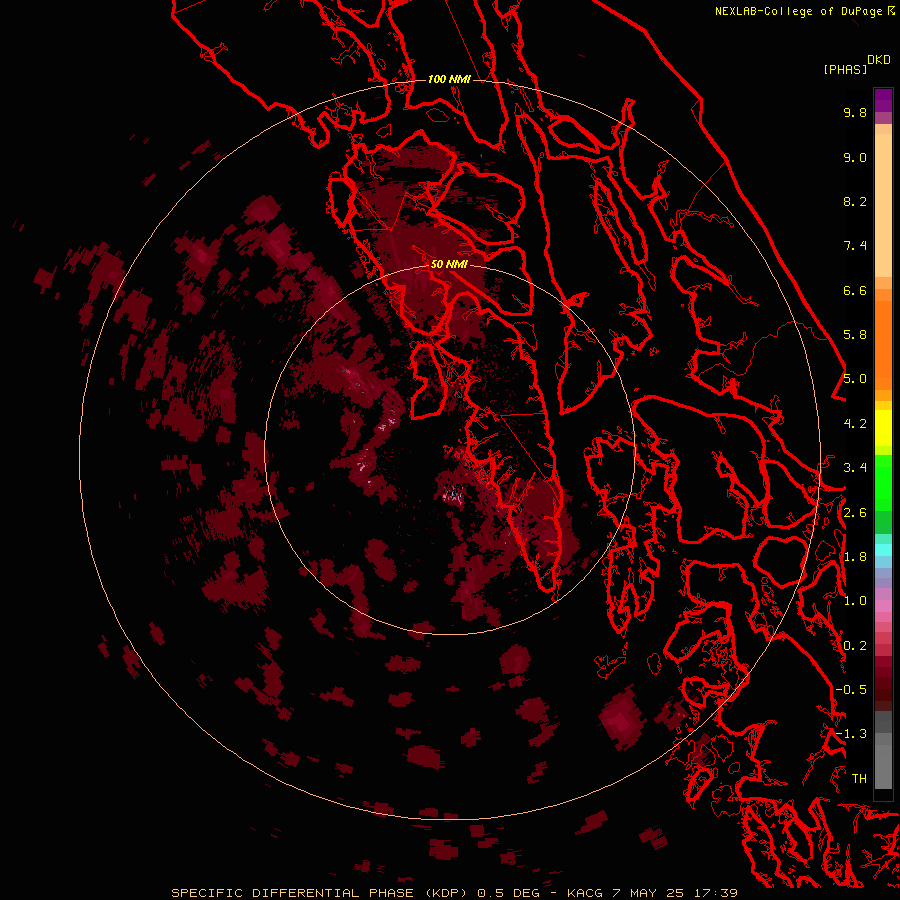This screenshot has height=900, width=900.
Task: Click the yellow segment of the color bar
Action: [883, 428]
